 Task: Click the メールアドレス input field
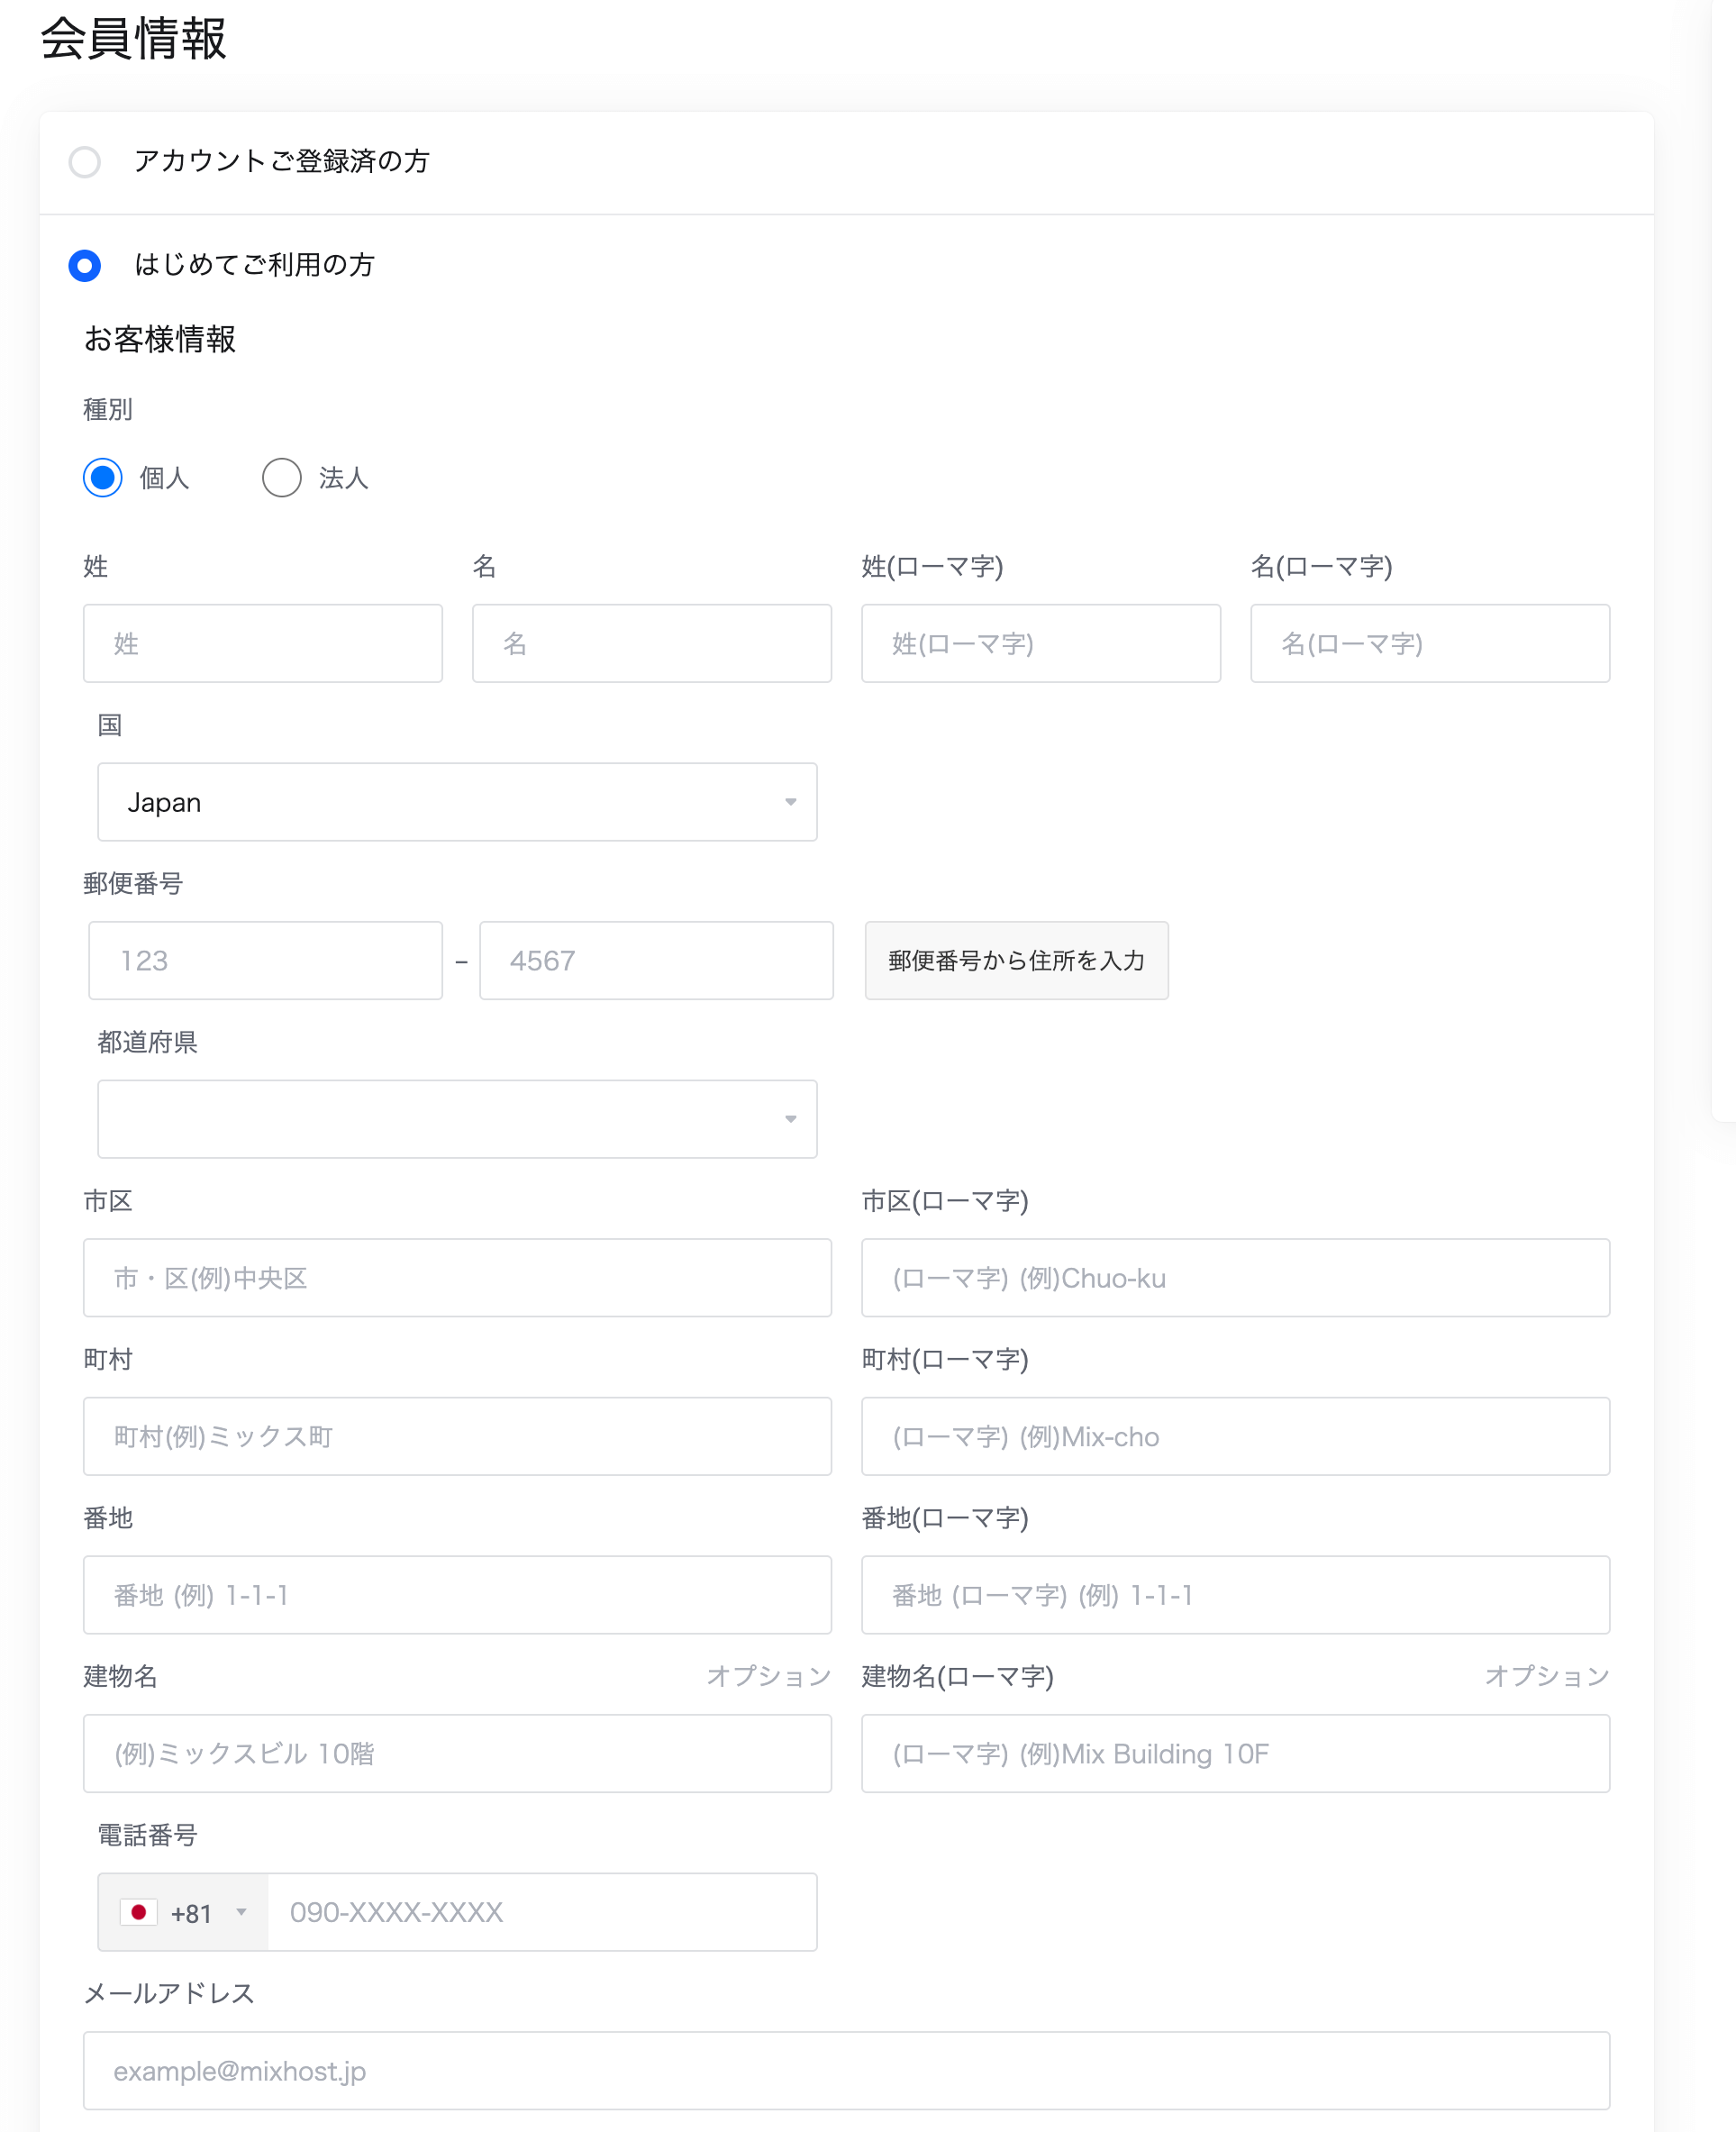pyautogui.click(x=846, y=2071)
